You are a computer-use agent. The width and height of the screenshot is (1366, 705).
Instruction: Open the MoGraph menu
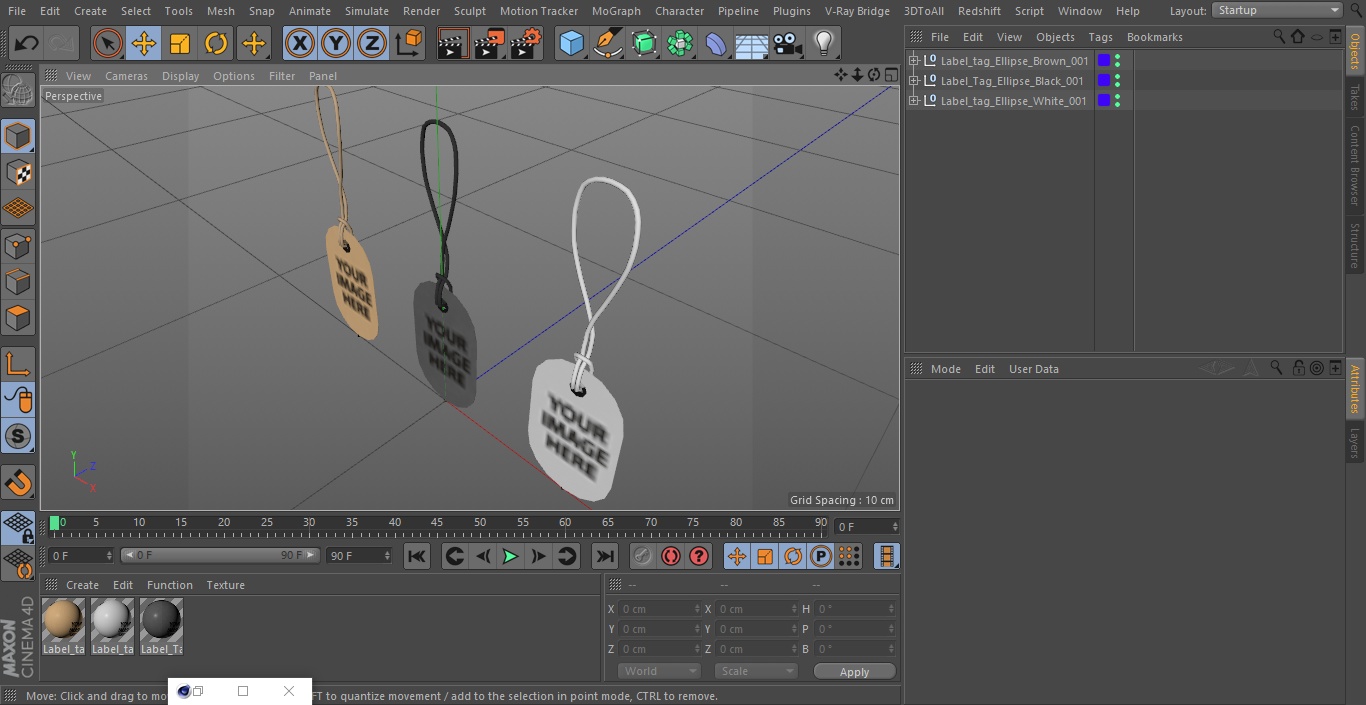pos(616,11)
